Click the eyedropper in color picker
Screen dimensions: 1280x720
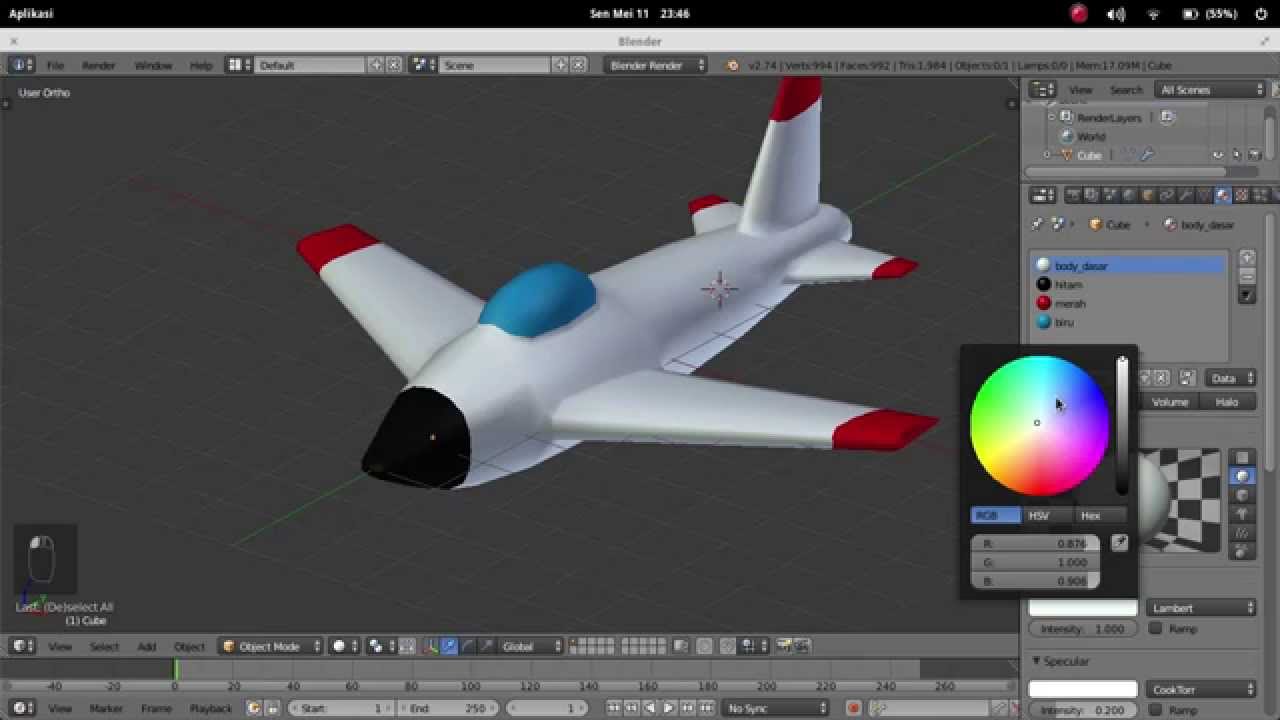1119,543
